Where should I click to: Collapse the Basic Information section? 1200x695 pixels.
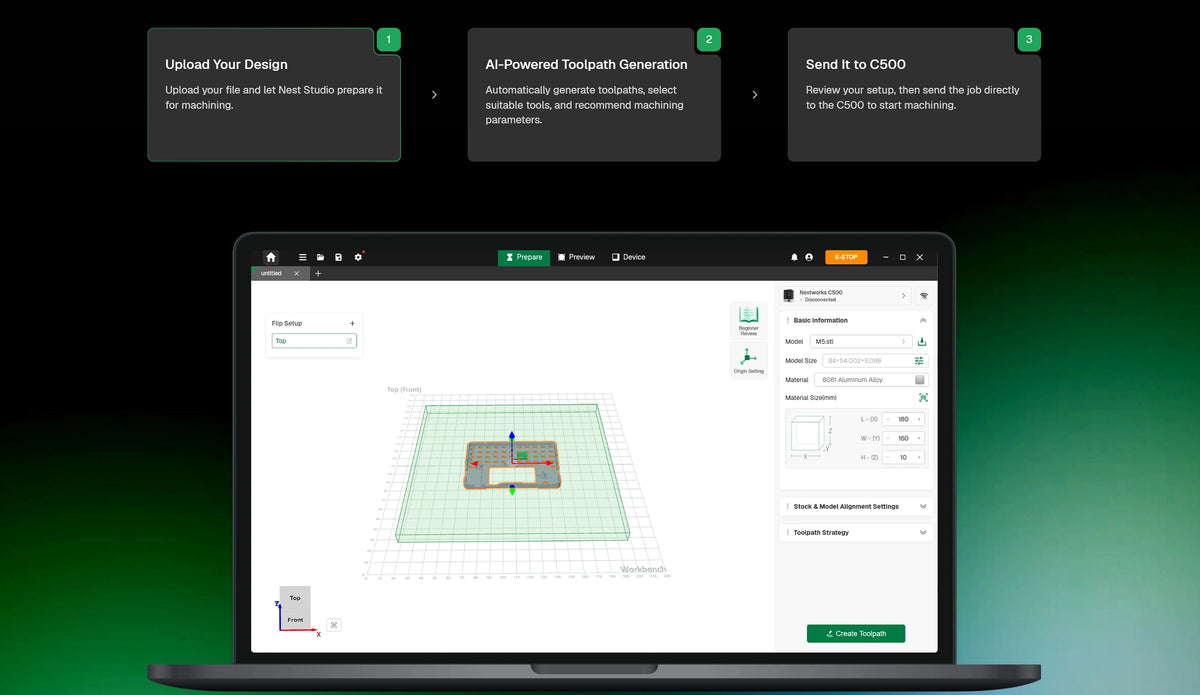click(x=923, y=320)
